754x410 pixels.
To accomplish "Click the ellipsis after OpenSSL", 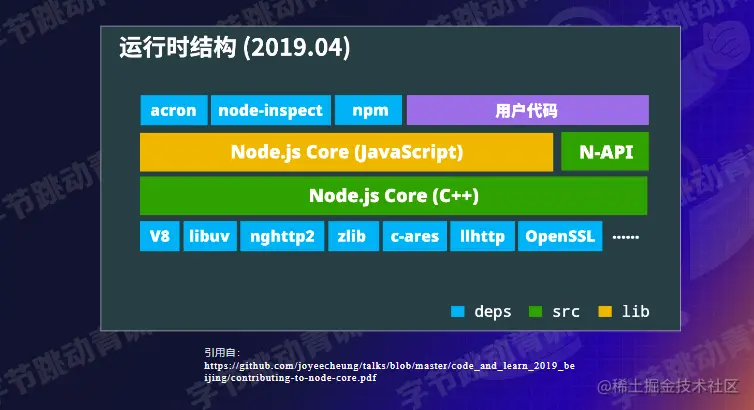I will (x=626, y=237).
